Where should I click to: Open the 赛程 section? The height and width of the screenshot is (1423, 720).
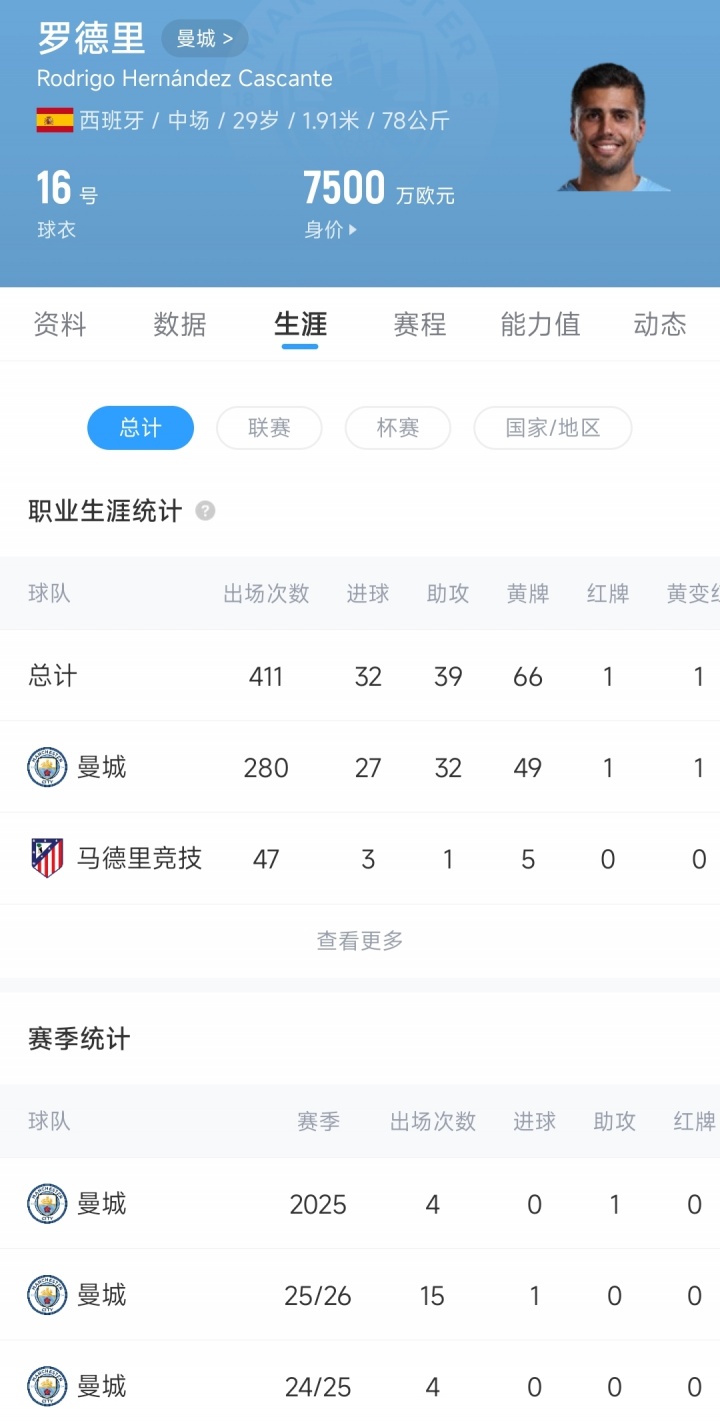tap(419, 324)
